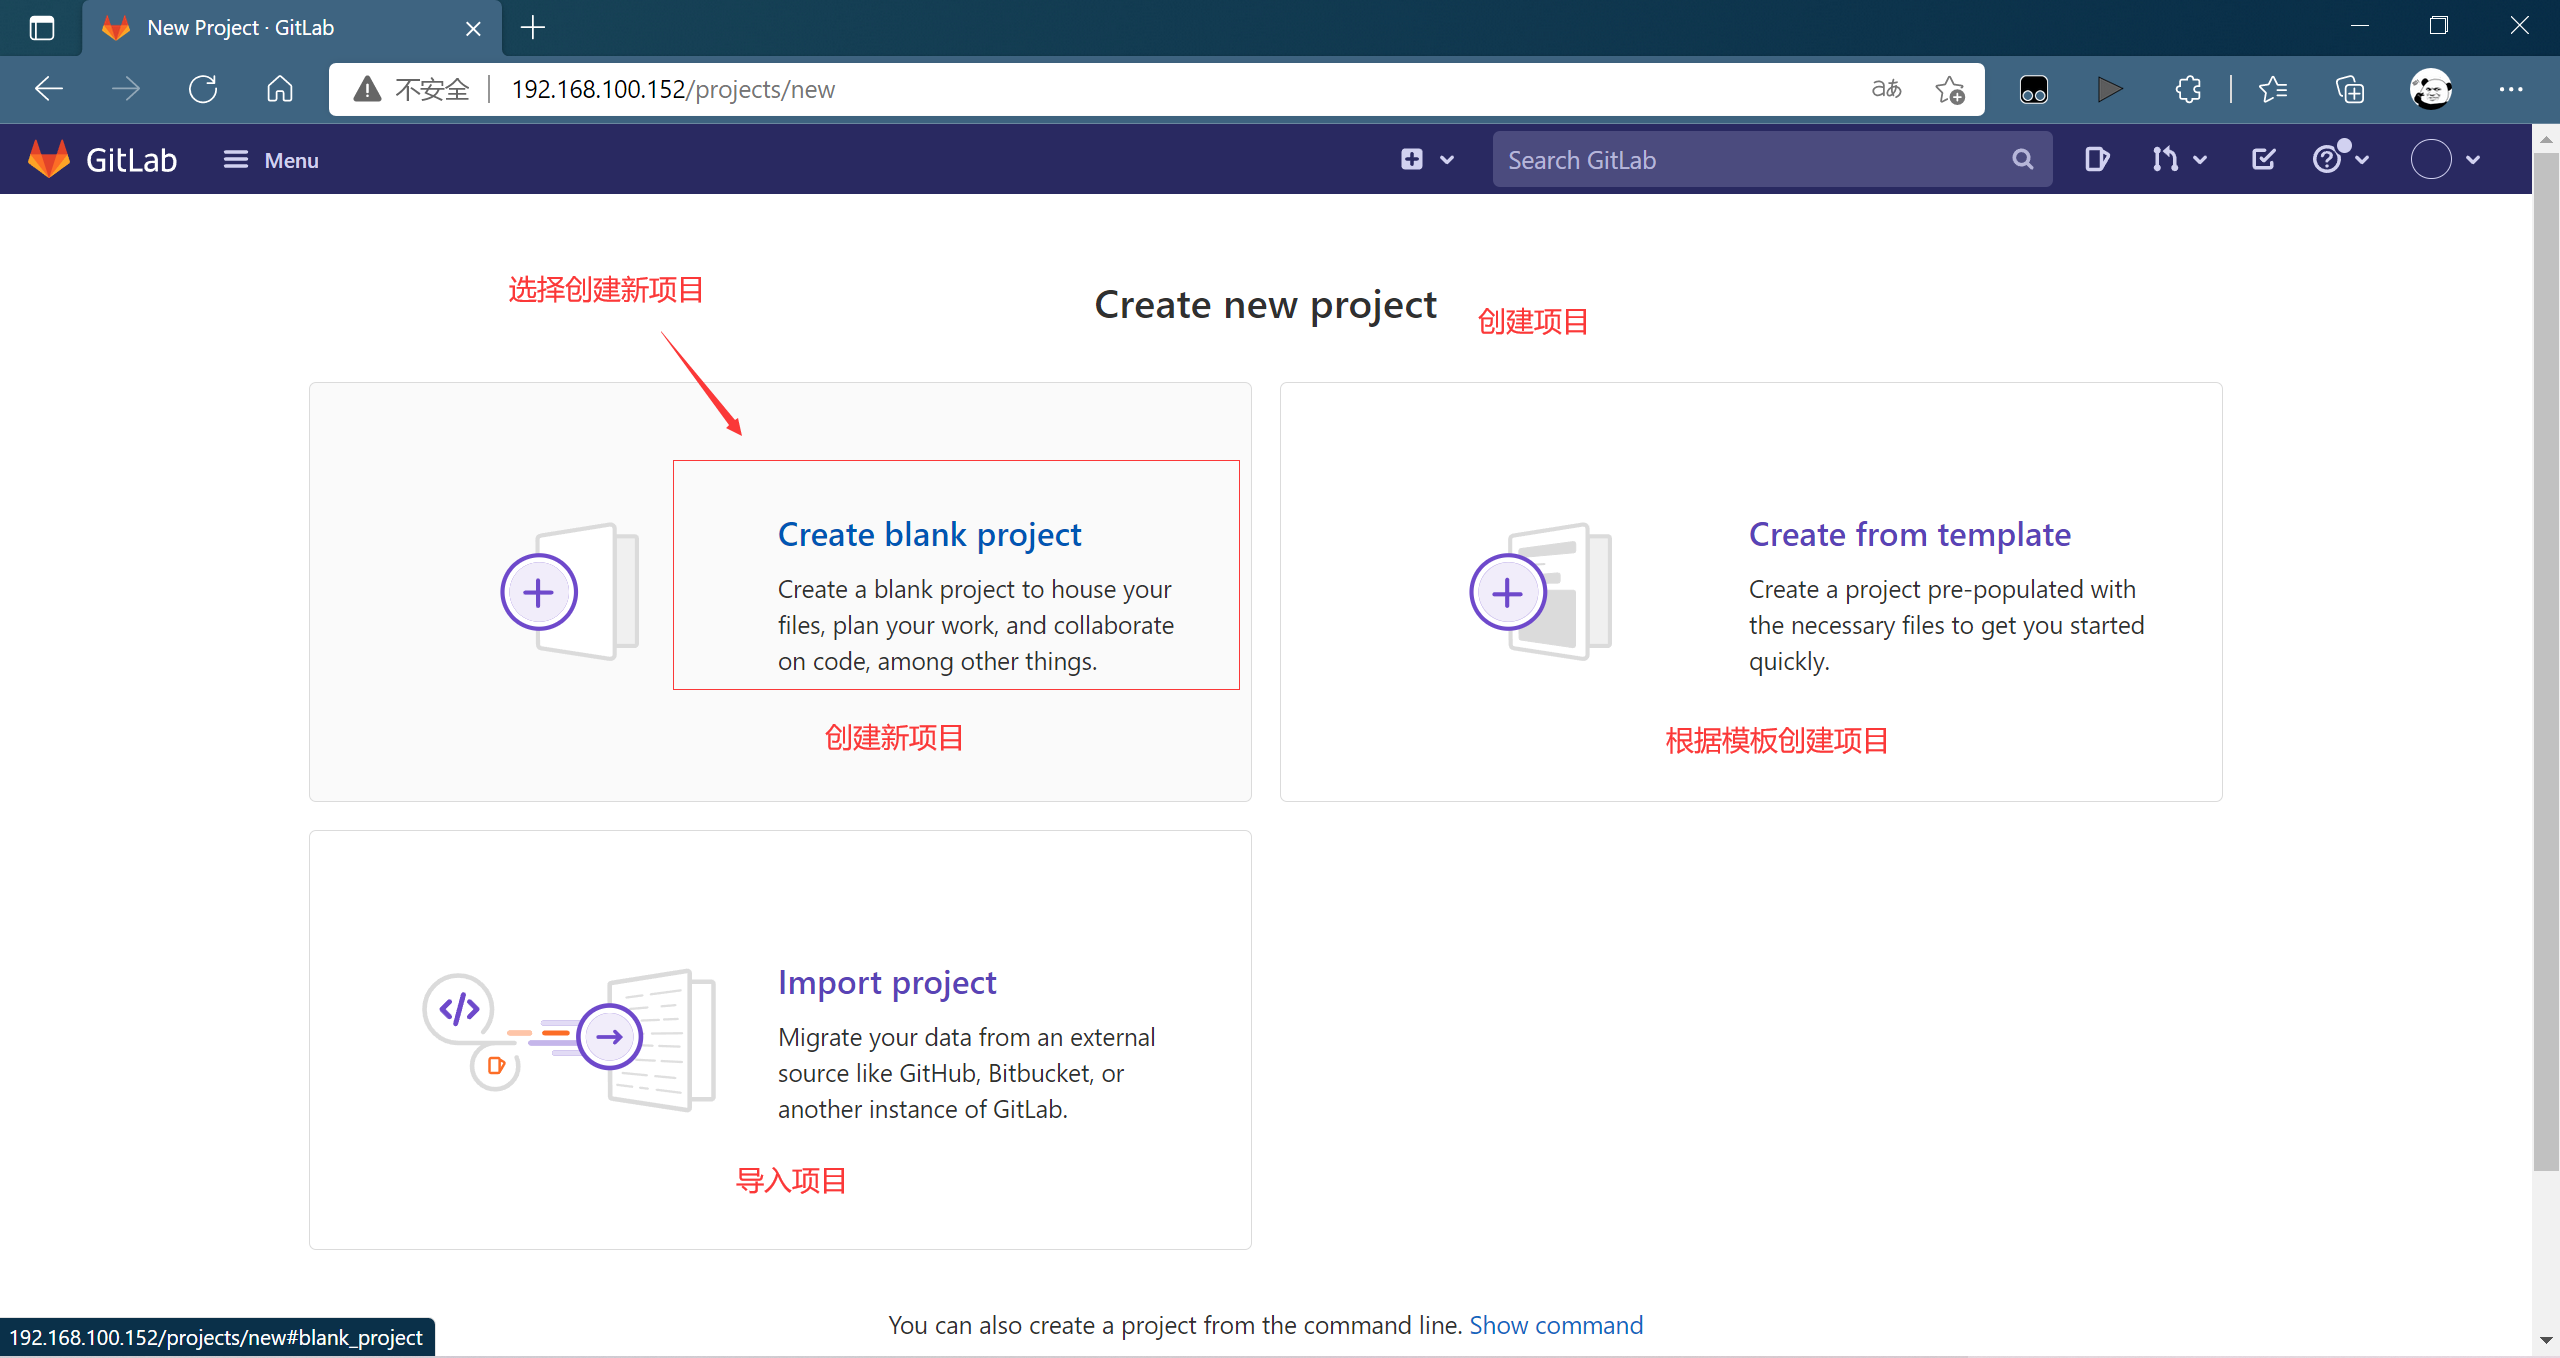
Task: Expand the help menu dropdown
Action: point(2340,159)
